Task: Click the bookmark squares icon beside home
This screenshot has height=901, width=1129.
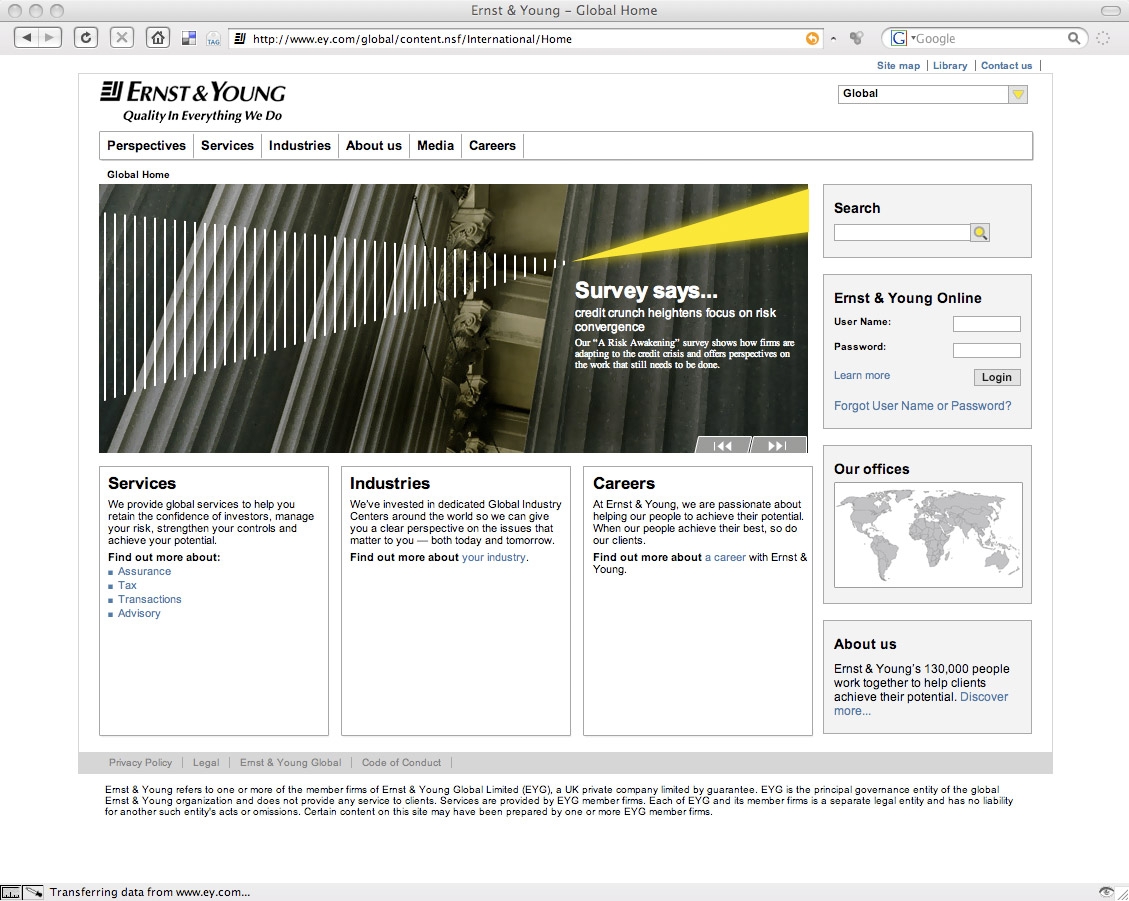Action: pos(189,38)
